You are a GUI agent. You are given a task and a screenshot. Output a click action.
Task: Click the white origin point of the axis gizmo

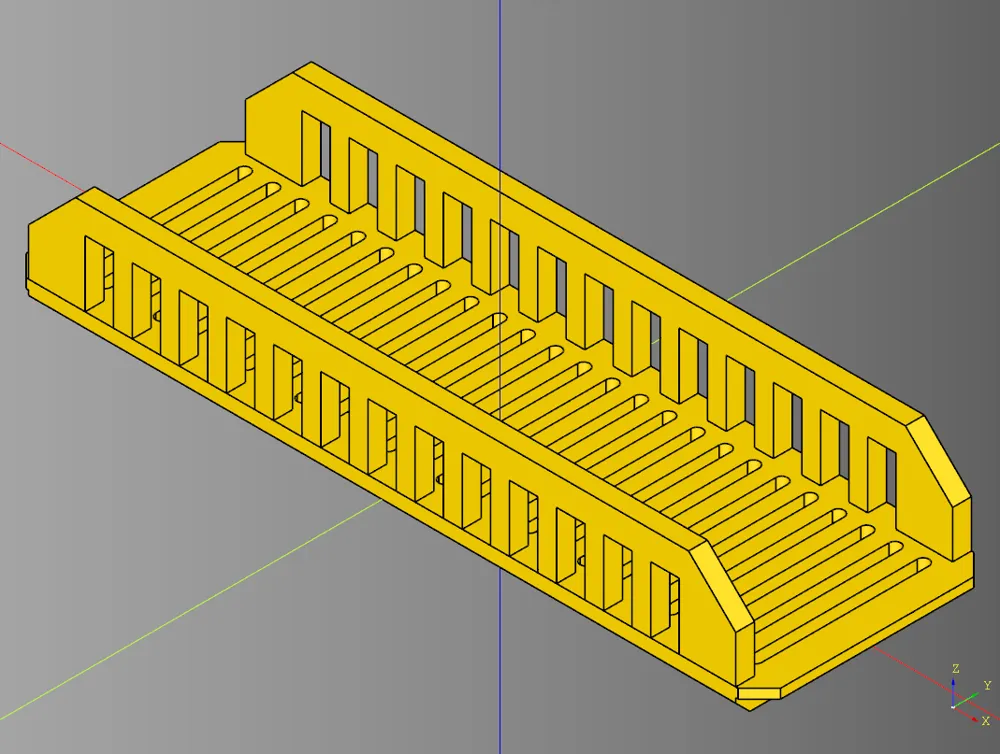[953, 706]
